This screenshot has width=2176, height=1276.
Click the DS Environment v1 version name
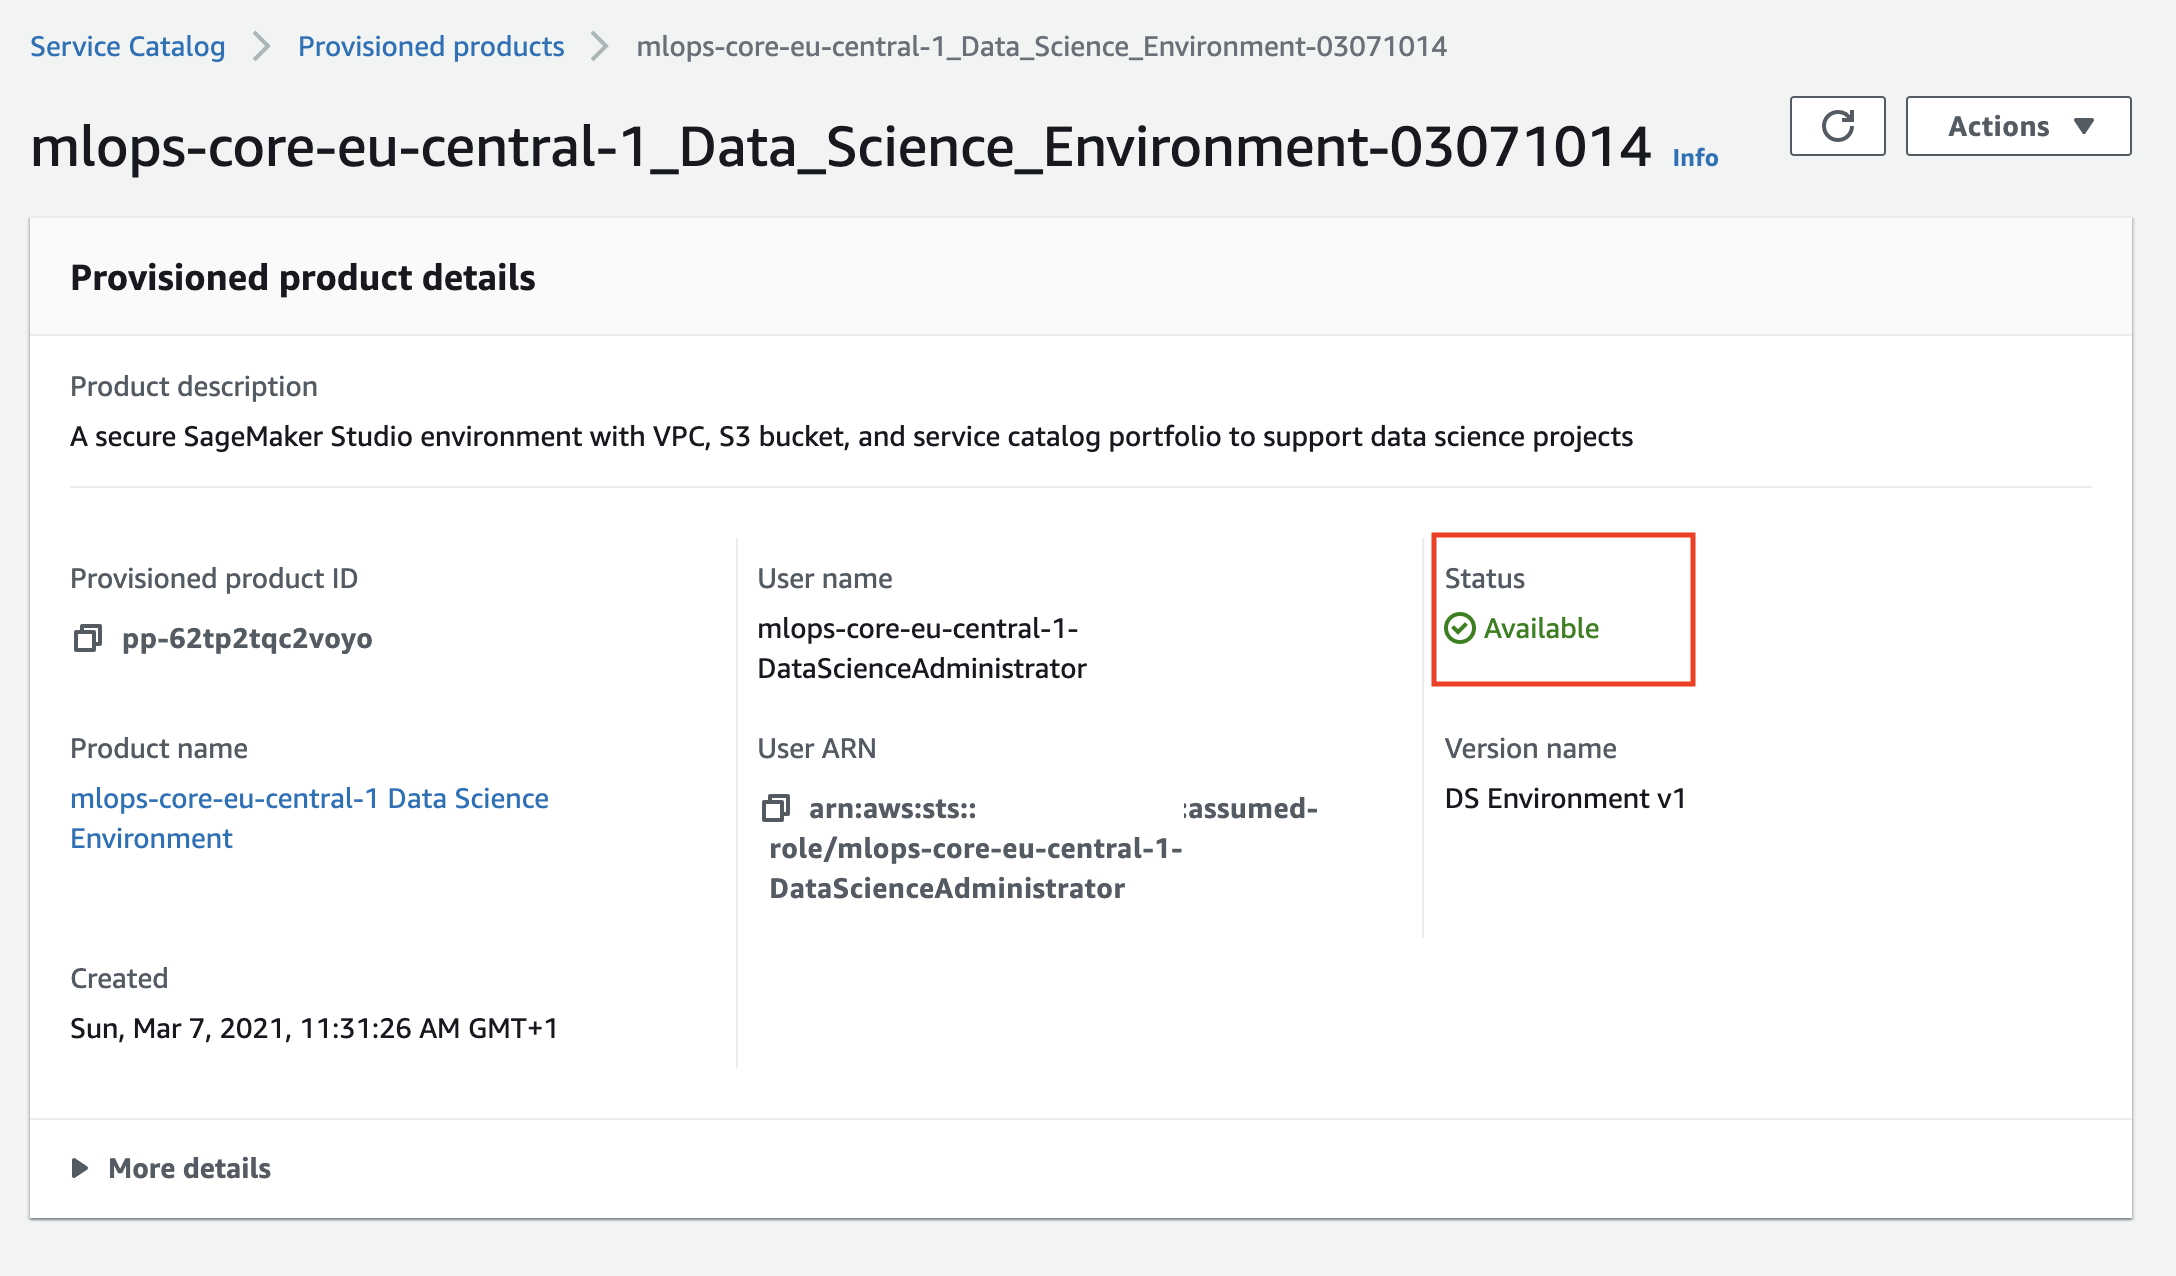coord(1565,798)
